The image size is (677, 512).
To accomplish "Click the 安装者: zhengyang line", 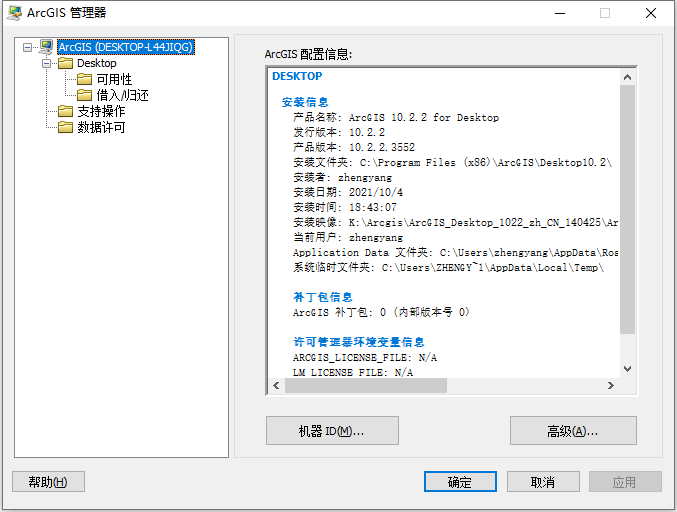I will tap(342, 177).
